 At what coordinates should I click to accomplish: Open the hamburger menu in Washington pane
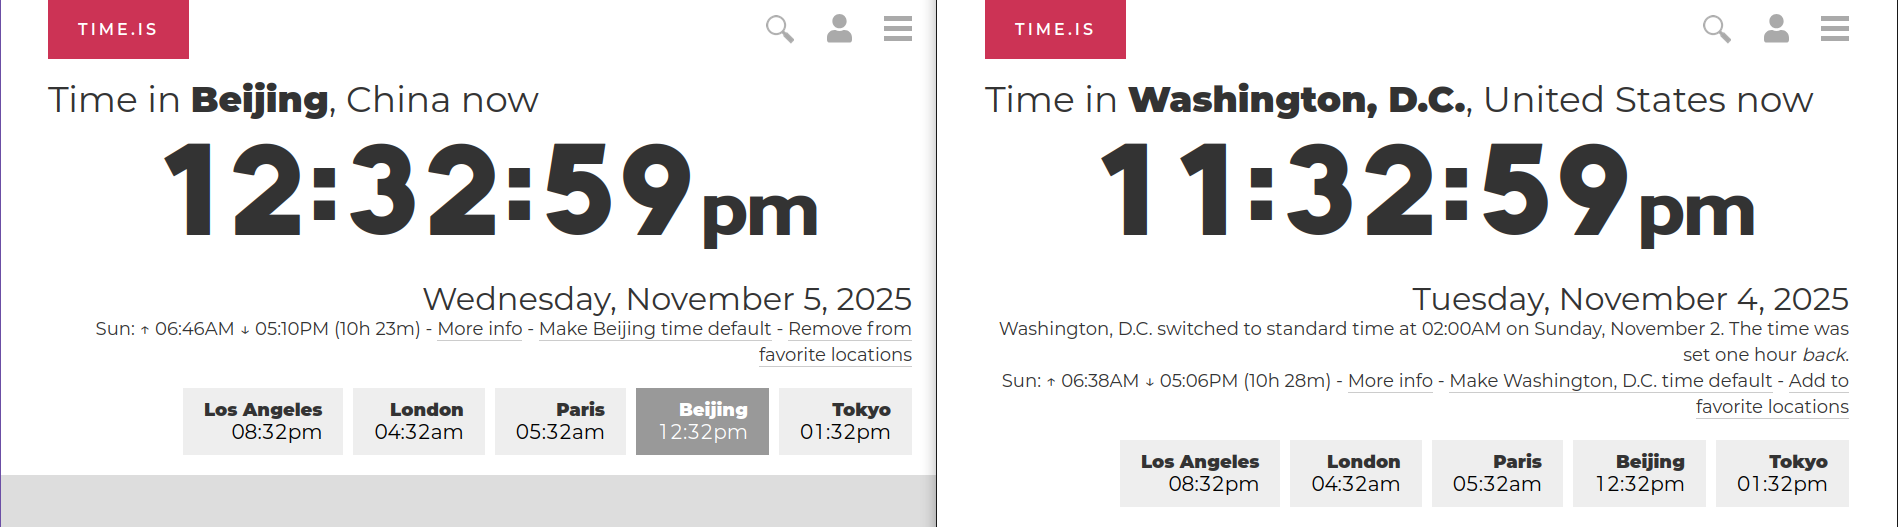click(1834, 29)
